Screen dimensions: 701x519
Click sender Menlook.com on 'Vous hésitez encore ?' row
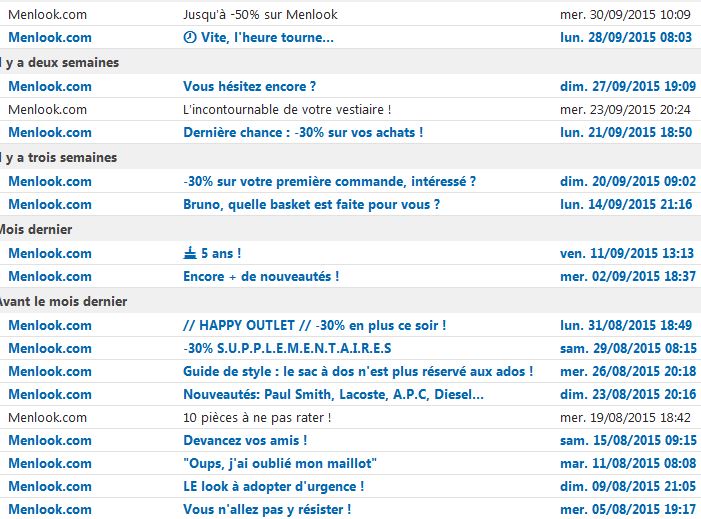pyautogui.click(x=50, y=86)
